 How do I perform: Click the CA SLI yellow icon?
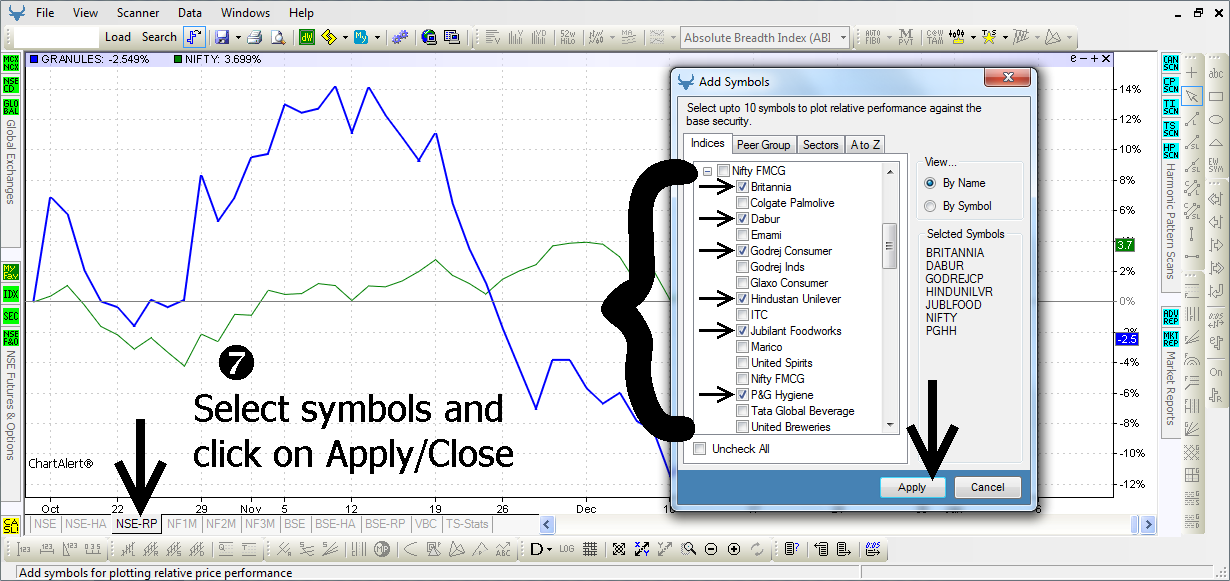point(11,524)
